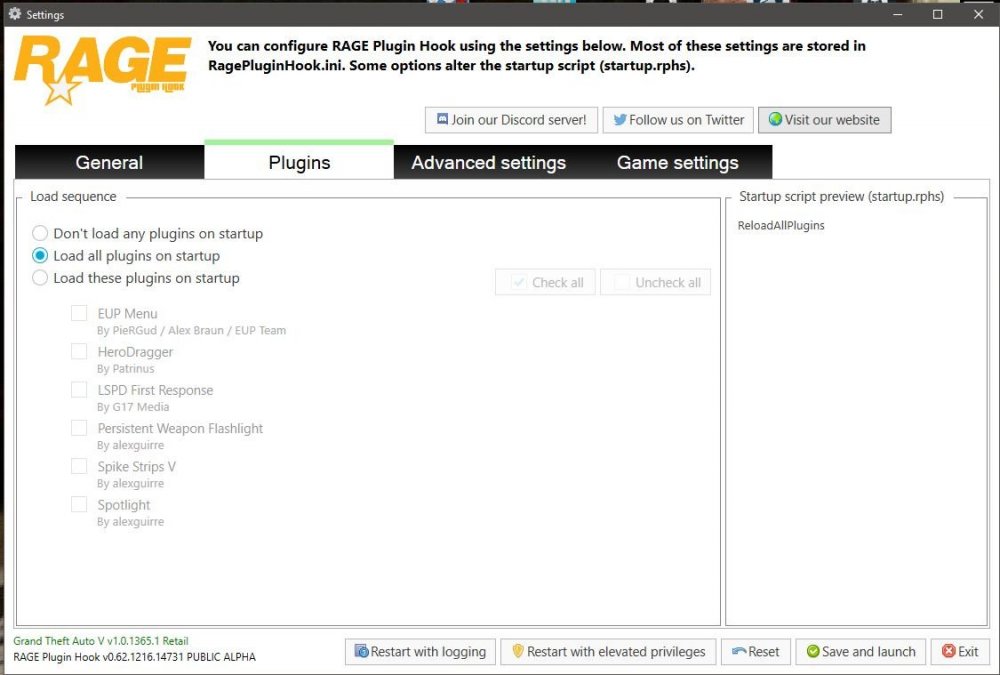
Task: Click the Persistent Weapon Flashlight label
Action: point(180,428)
